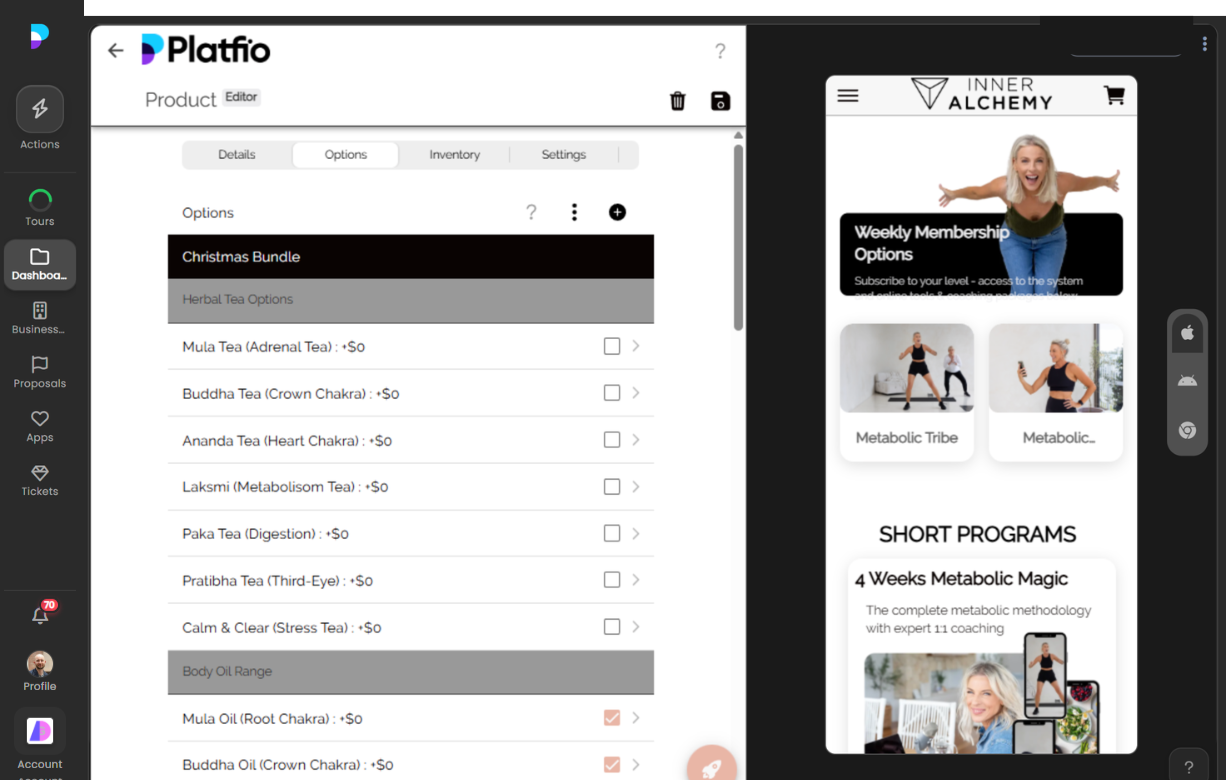Uncheck Mula Oil (Root Chakra)
This screenshot has height=780, width=1228.
[x=611, y=717]
